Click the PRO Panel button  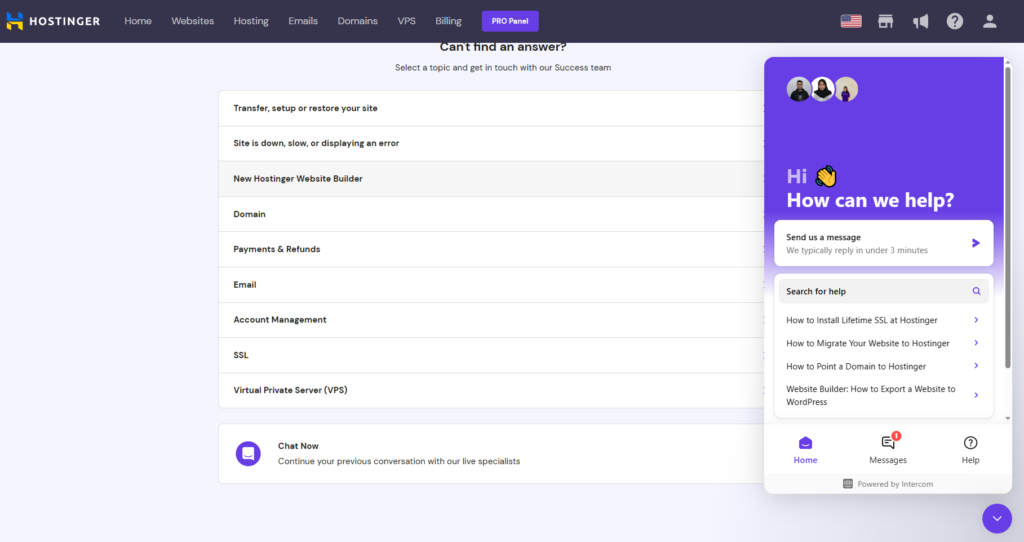510,21
